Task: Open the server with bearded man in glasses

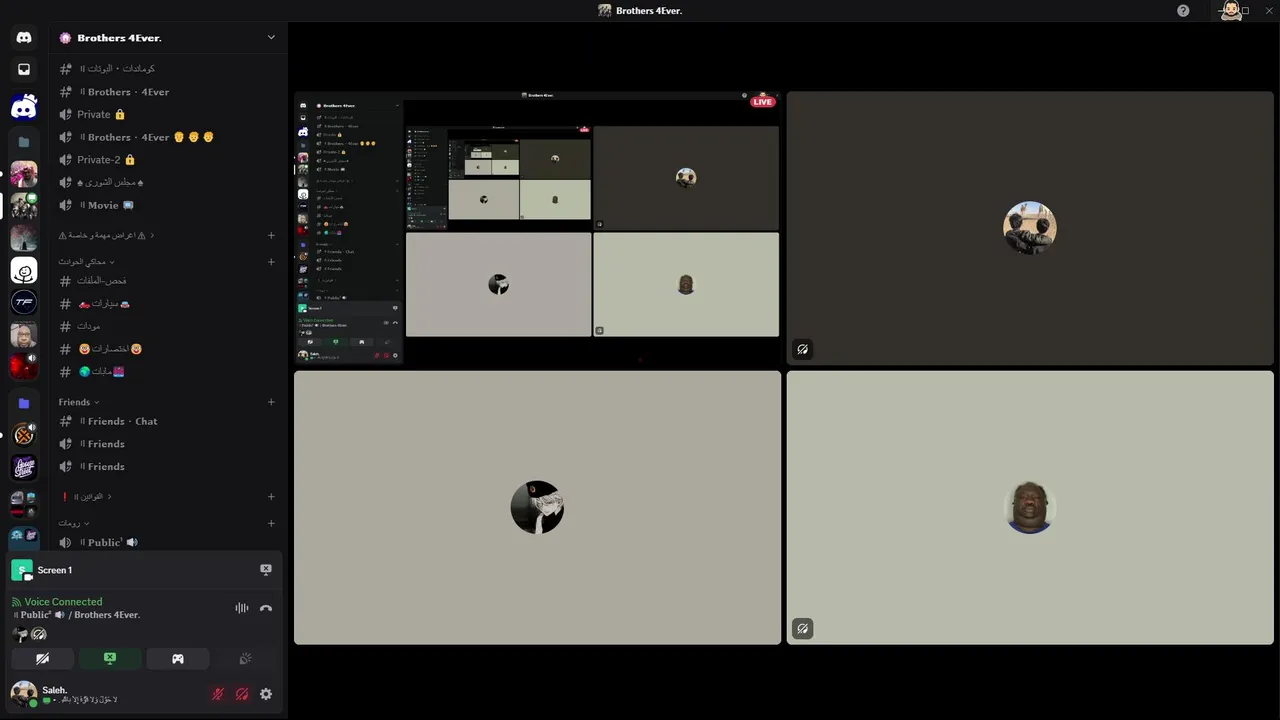Action: point(24,334)
